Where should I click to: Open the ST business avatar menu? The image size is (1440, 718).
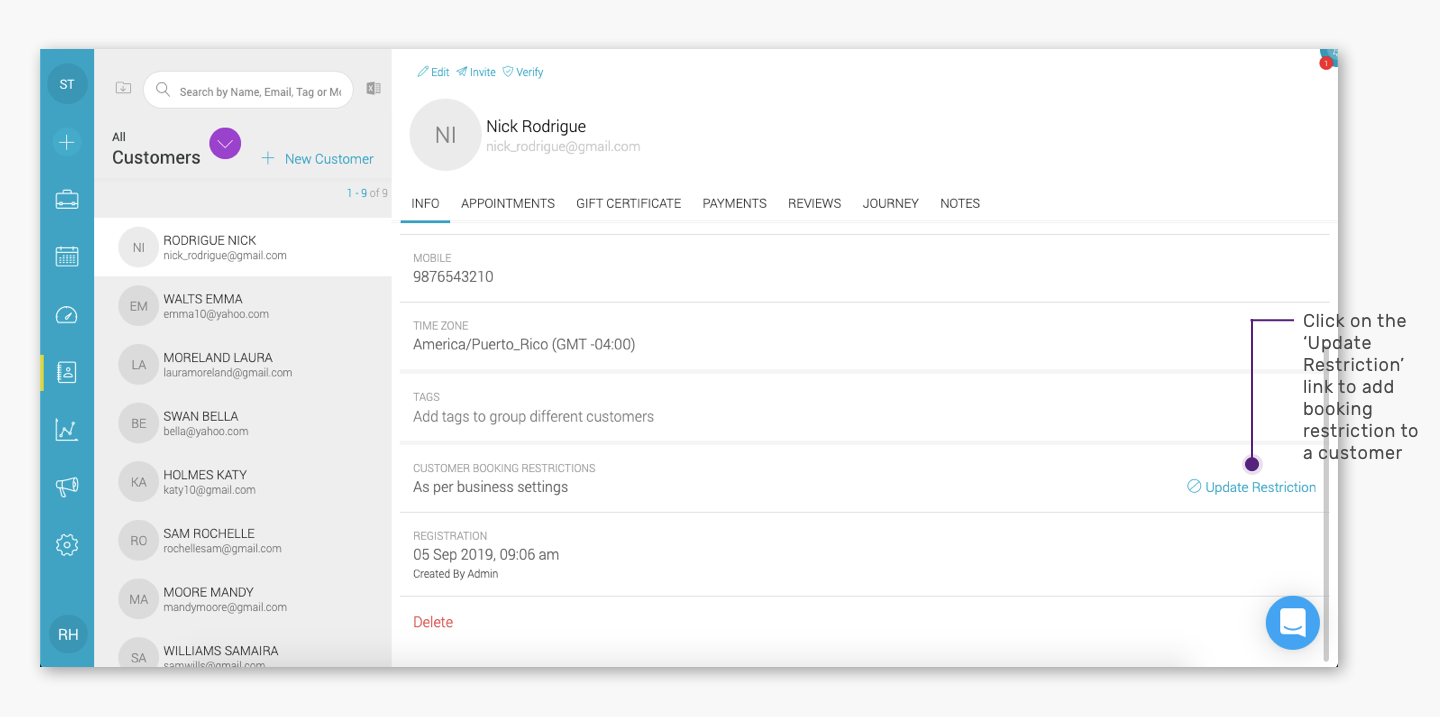(67, 84)
